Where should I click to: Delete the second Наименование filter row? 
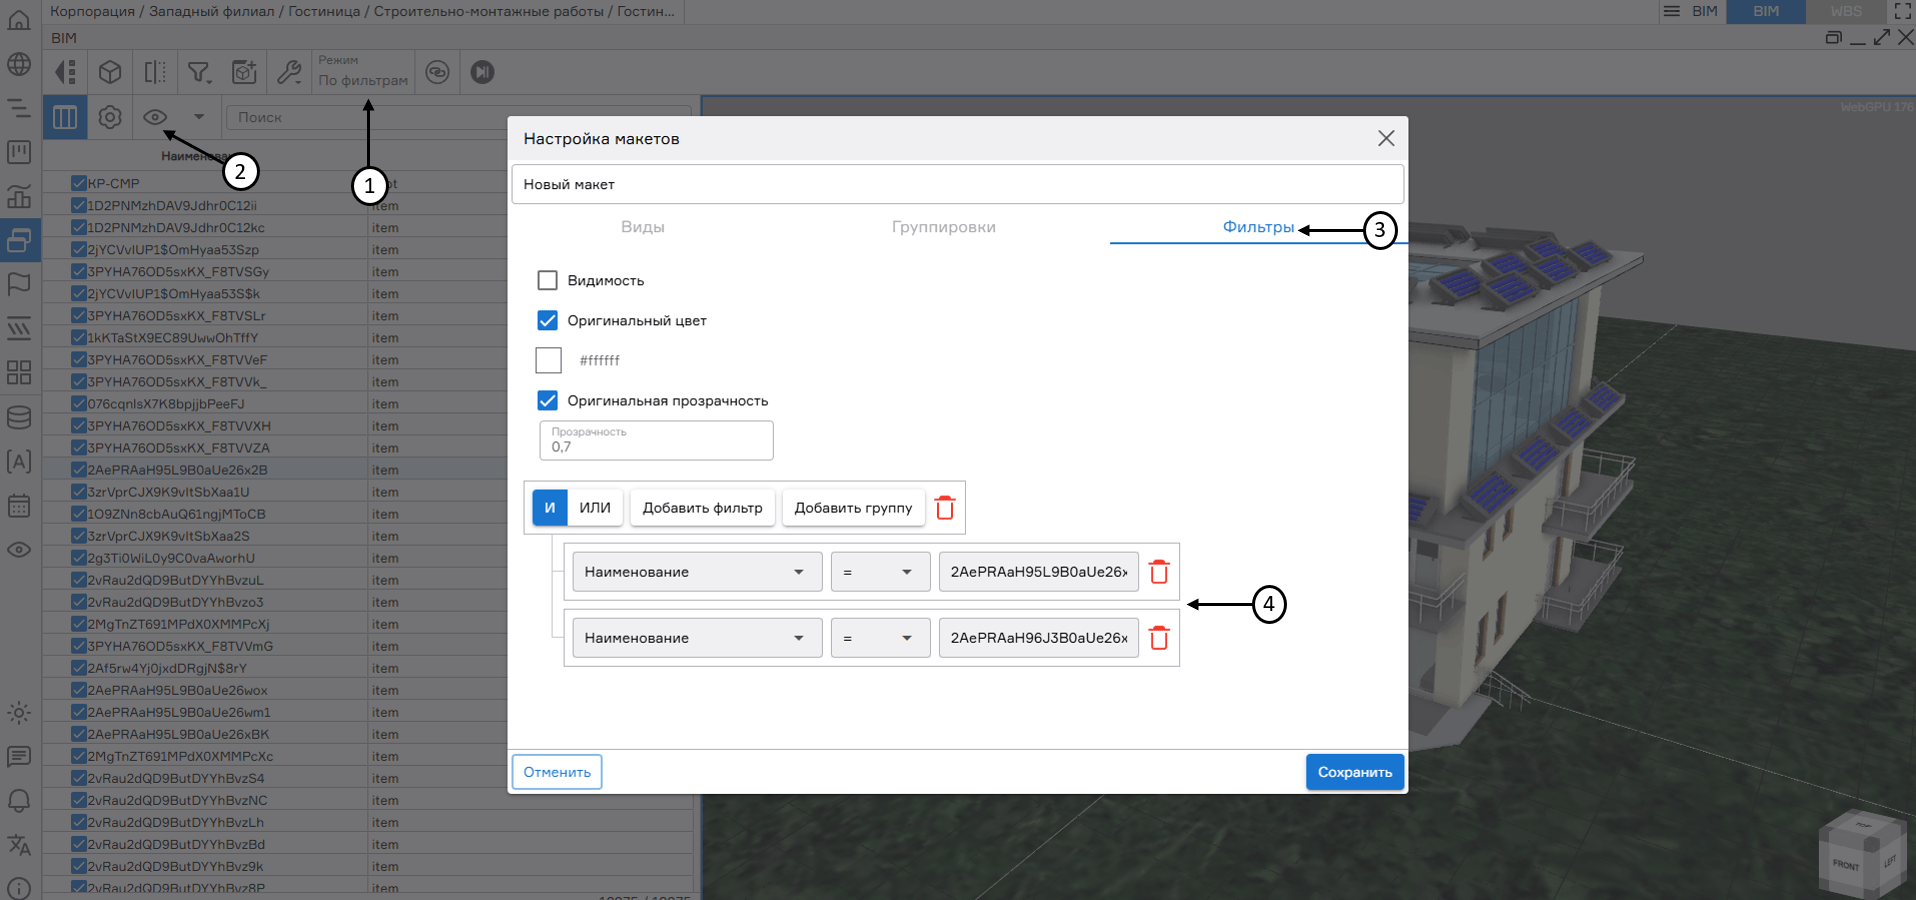pyautogui.click(x=1159, y=638)
